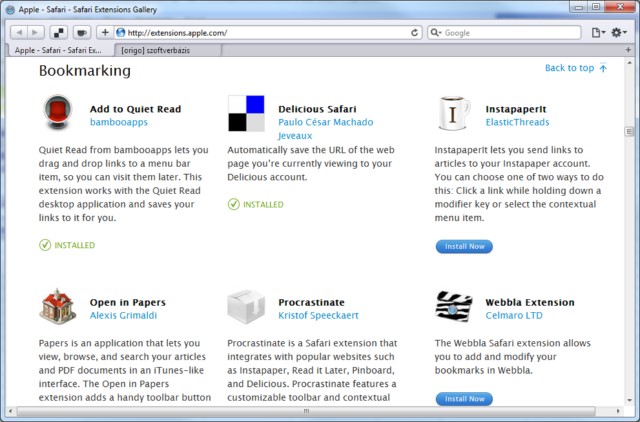
Task: Click the Webbla Extension zebra icon
Action: pyautogui.click(x=454, y=307)
